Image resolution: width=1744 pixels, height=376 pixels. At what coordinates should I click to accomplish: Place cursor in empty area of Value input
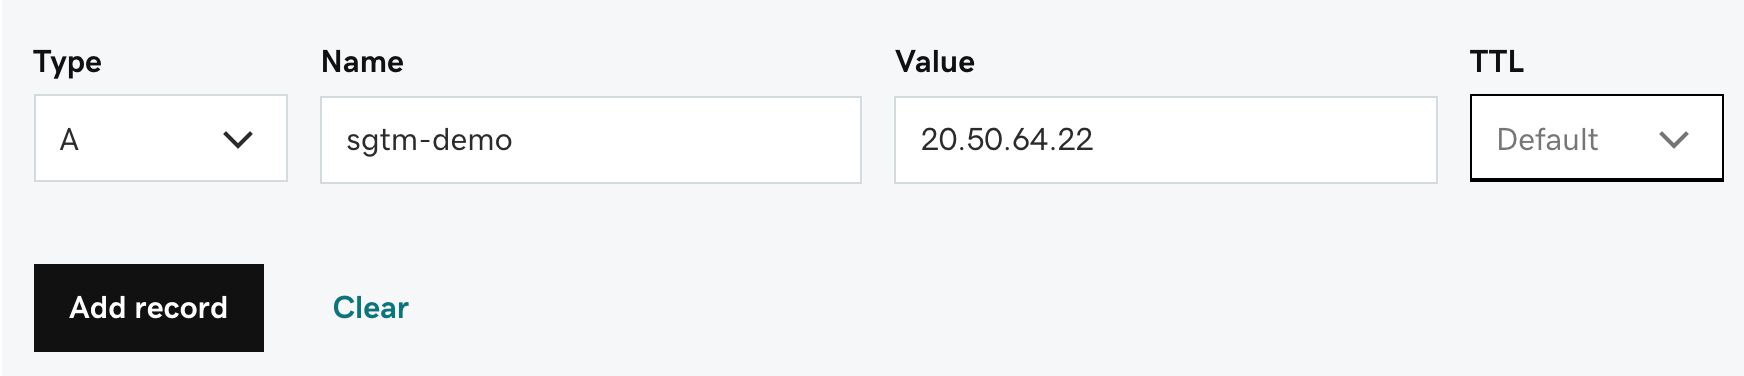1265,140
